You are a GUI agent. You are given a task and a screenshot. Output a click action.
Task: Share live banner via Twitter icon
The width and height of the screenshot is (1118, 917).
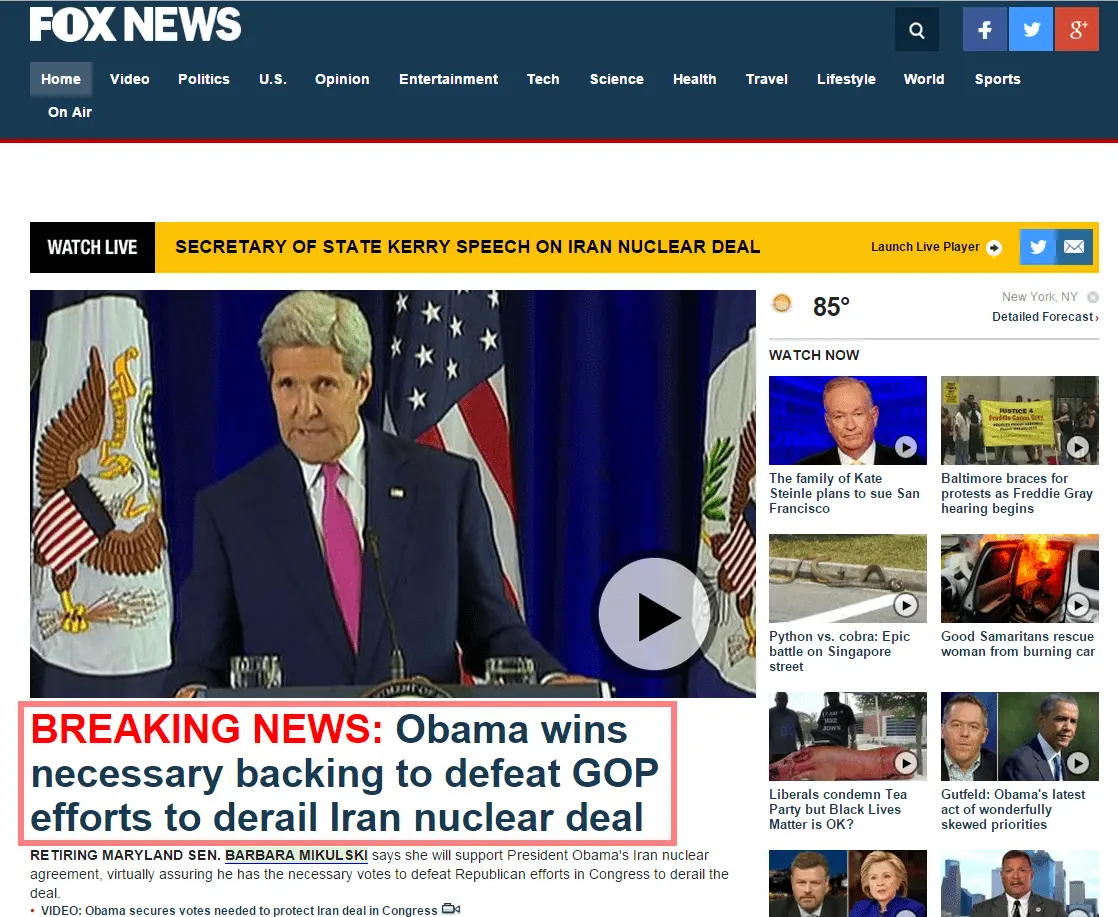(1038, 247)
